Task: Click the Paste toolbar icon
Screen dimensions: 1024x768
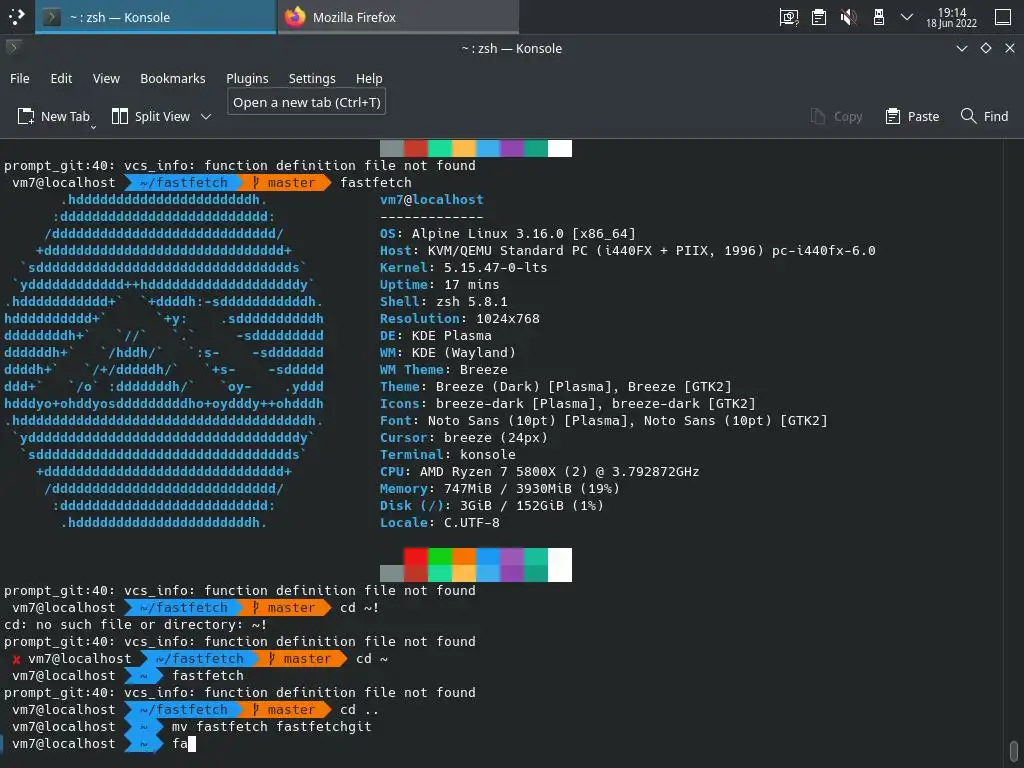Action: click(x=892, y=116)
